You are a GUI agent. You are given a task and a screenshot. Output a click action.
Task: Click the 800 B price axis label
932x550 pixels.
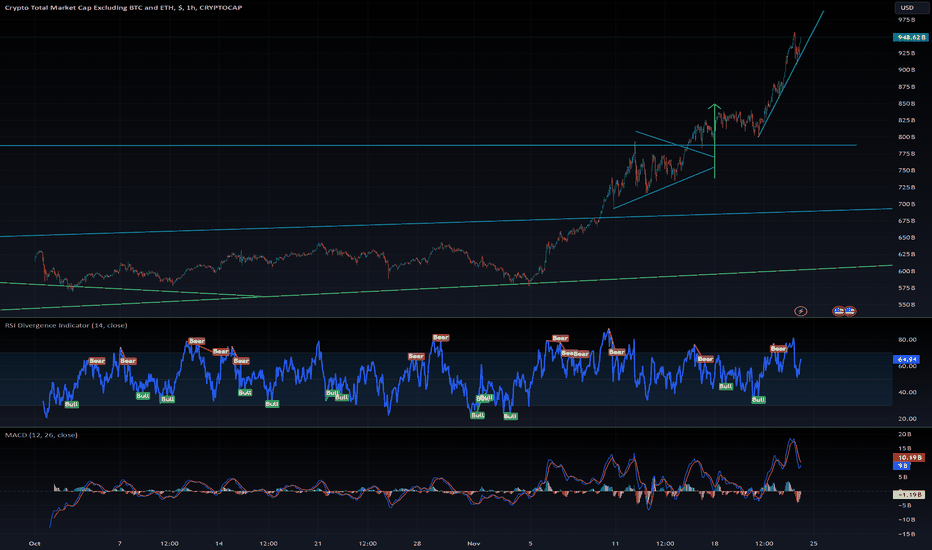[x=906, y=137]
